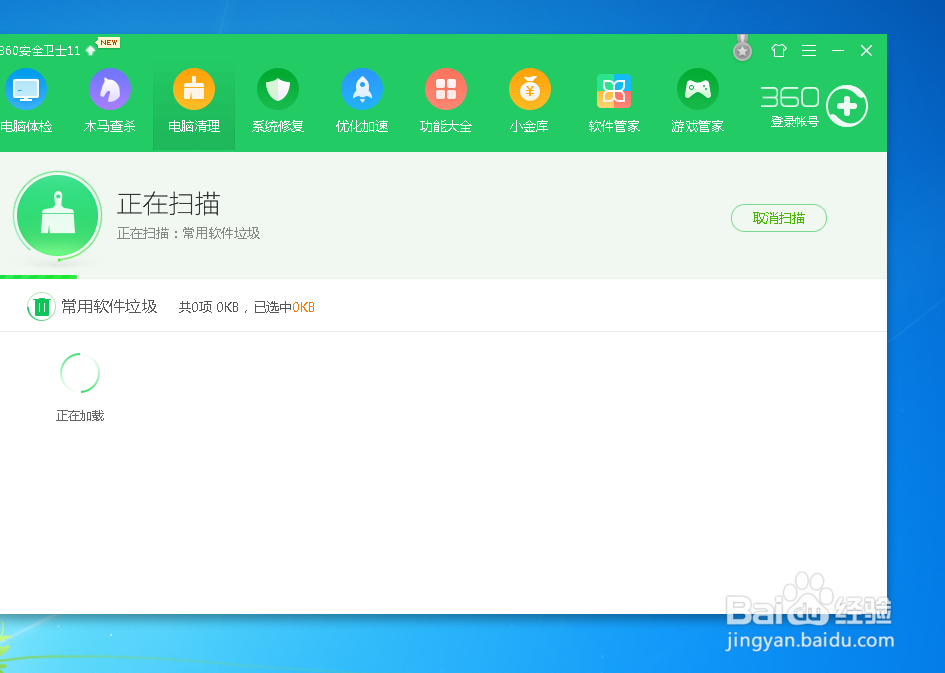945x673 pixels.
Task: Click the medal achievement icon in title bar
Action: [742, 48]
